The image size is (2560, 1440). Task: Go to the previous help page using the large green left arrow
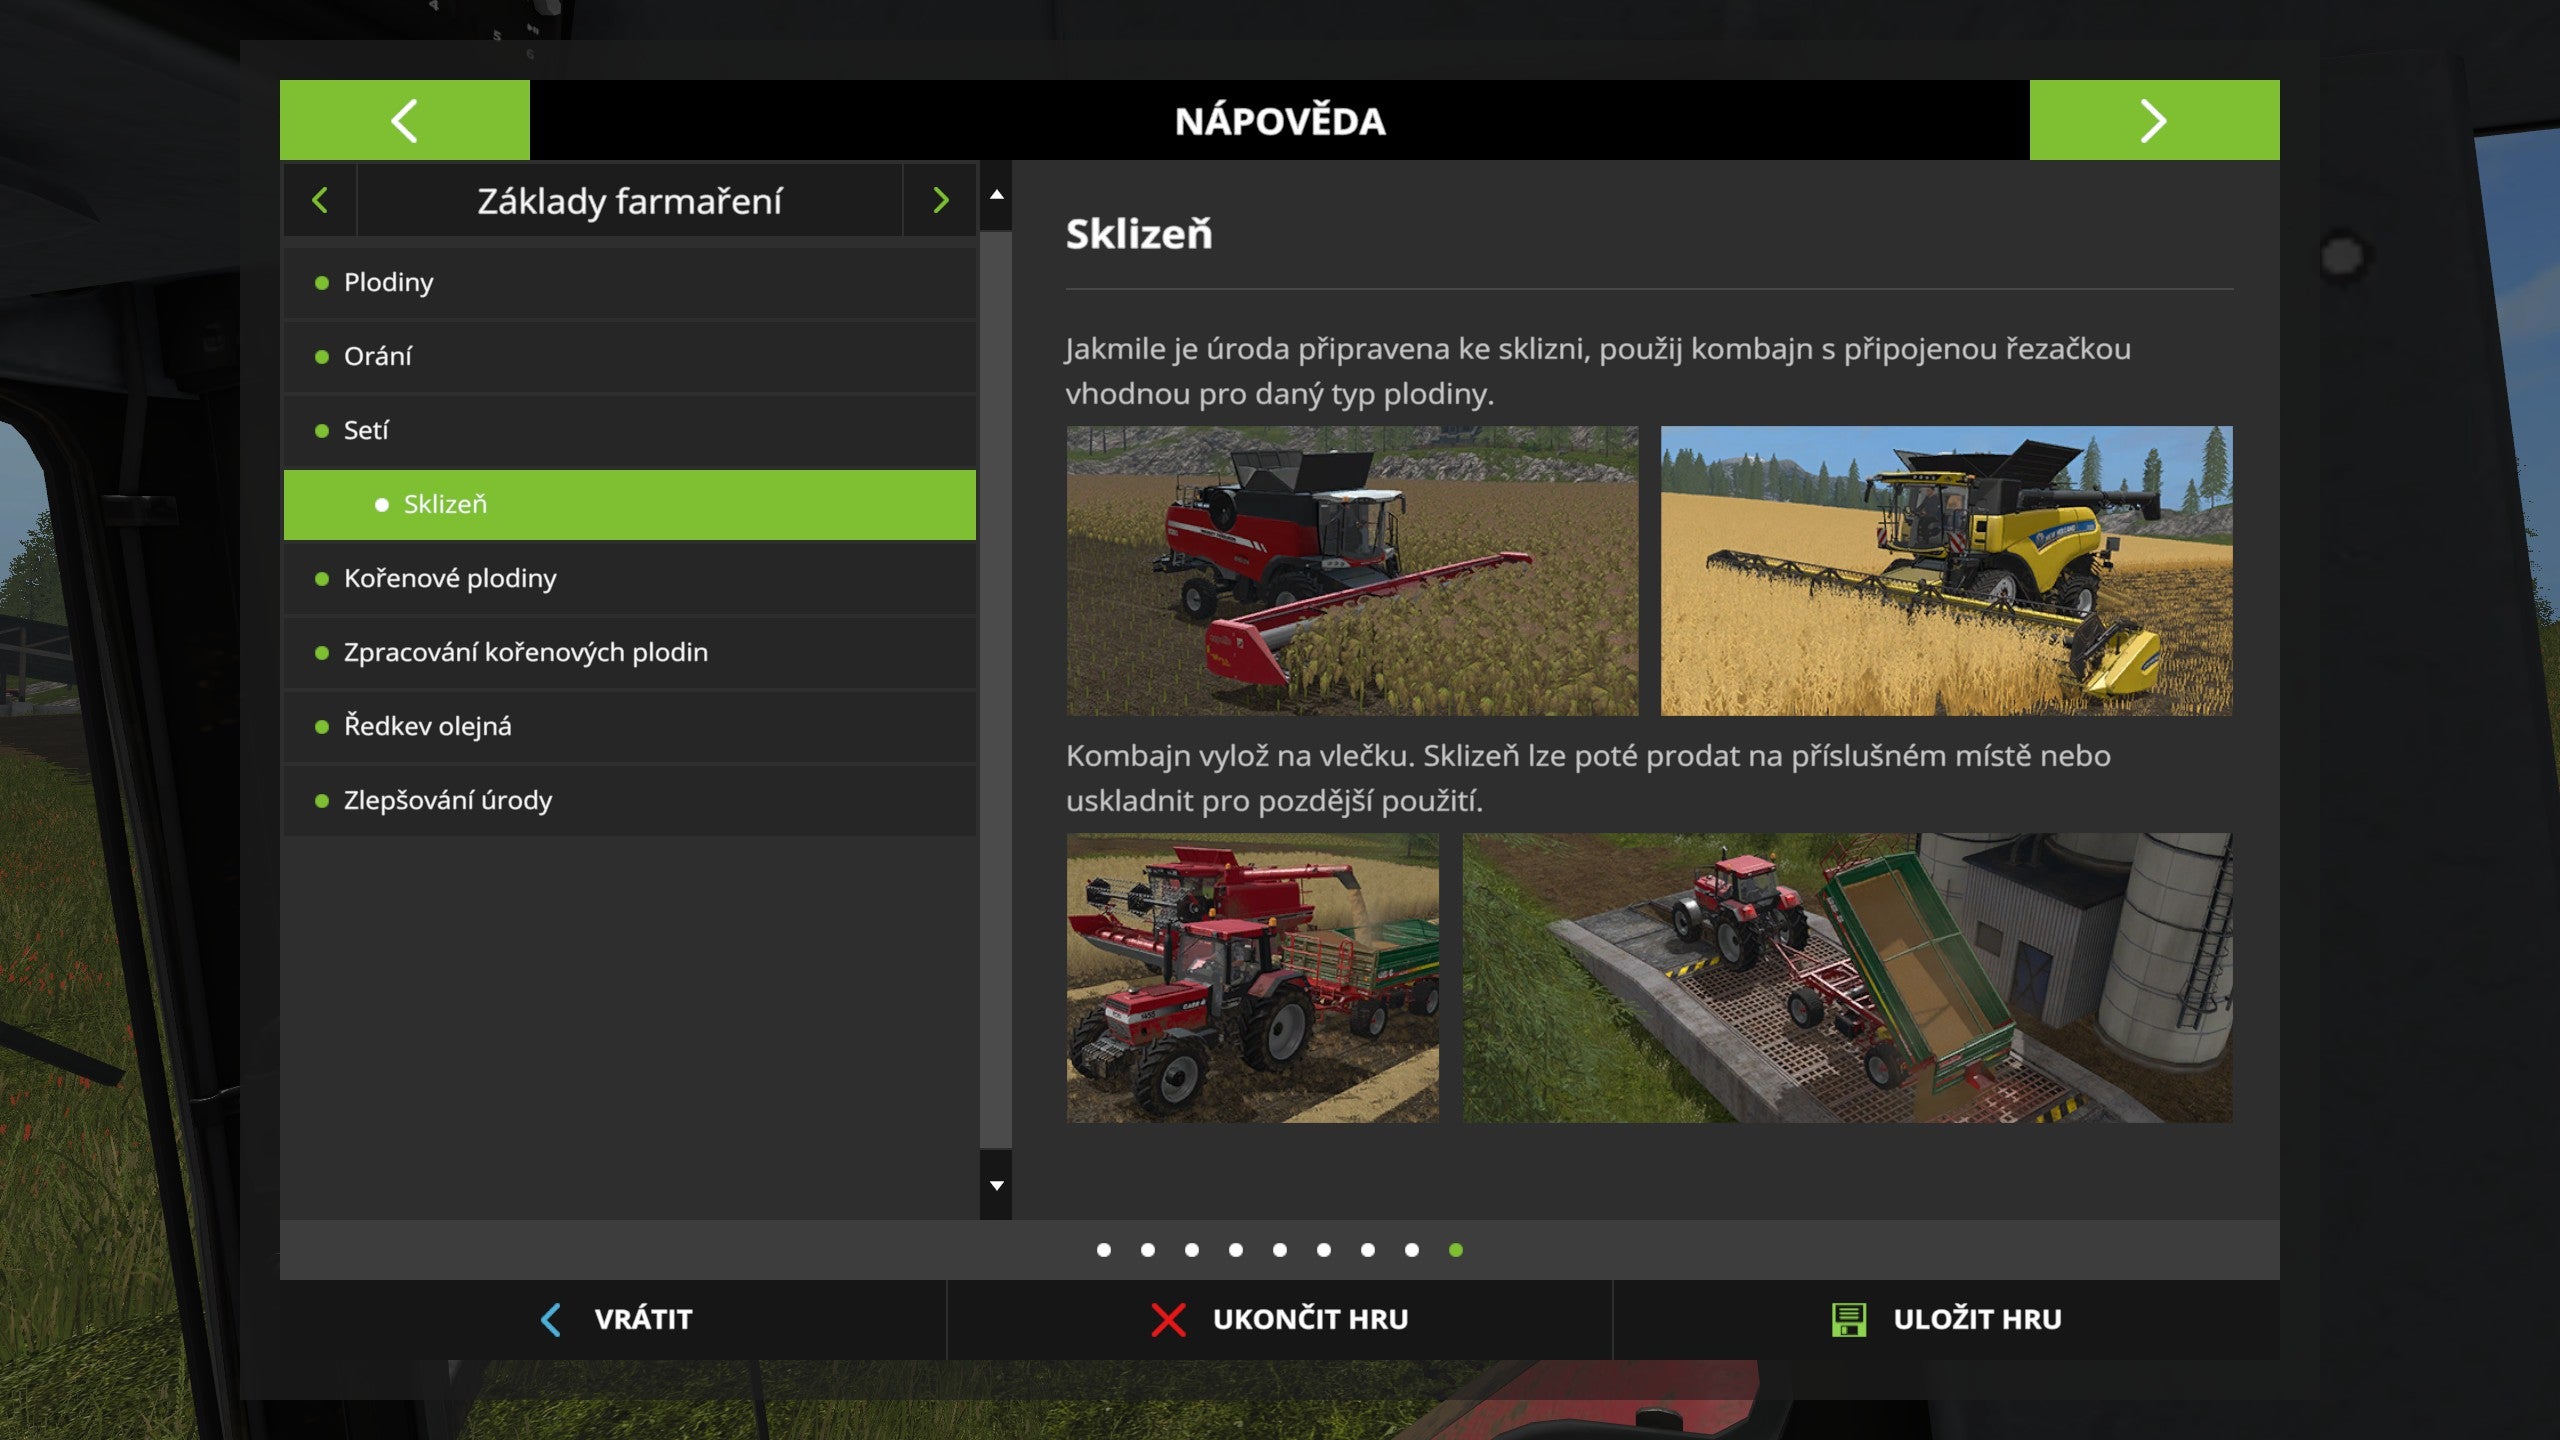(404, 120)
